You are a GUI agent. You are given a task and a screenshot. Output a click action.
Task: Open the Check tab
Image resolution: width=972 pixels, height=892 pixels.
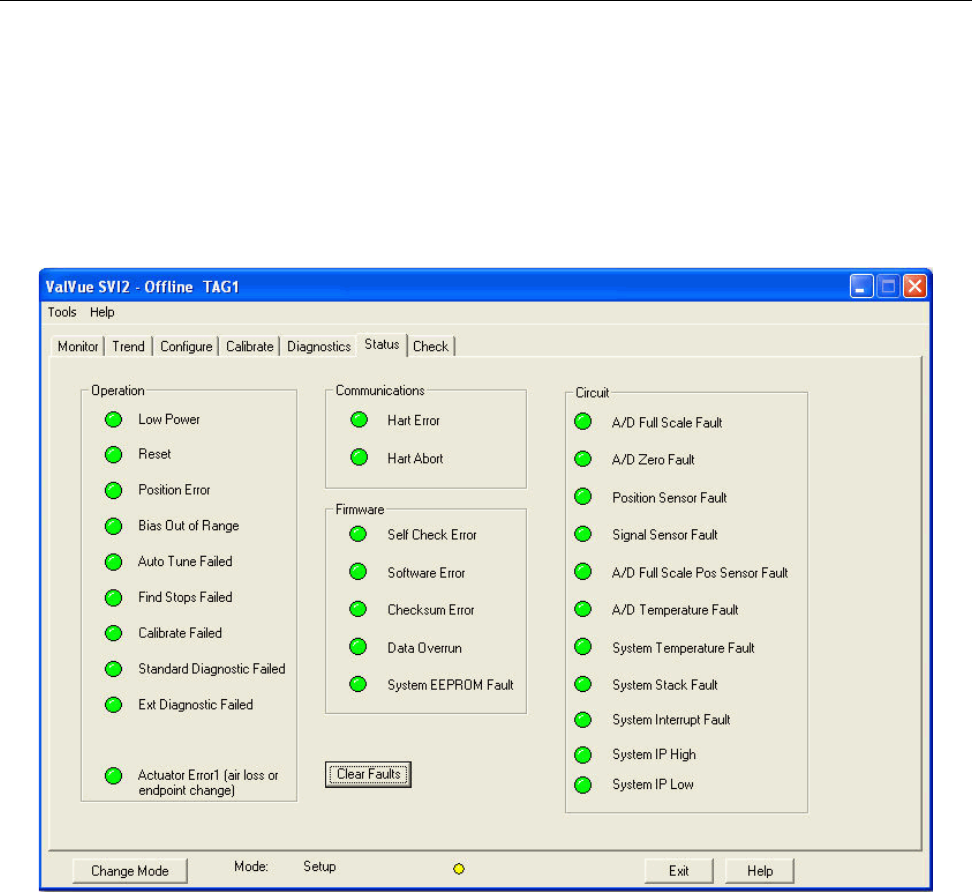(x=431, y=347)
